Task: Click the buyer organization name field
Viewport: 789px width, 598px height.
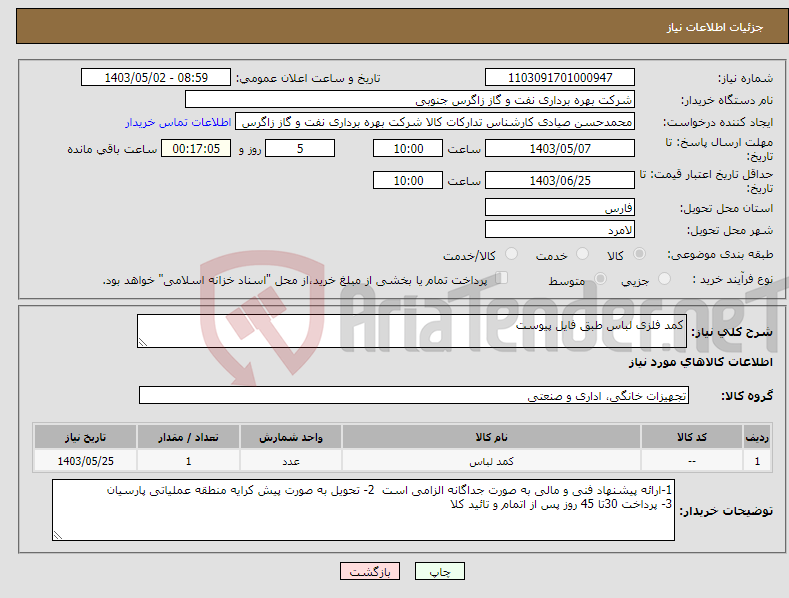Action: pos(410,100)
